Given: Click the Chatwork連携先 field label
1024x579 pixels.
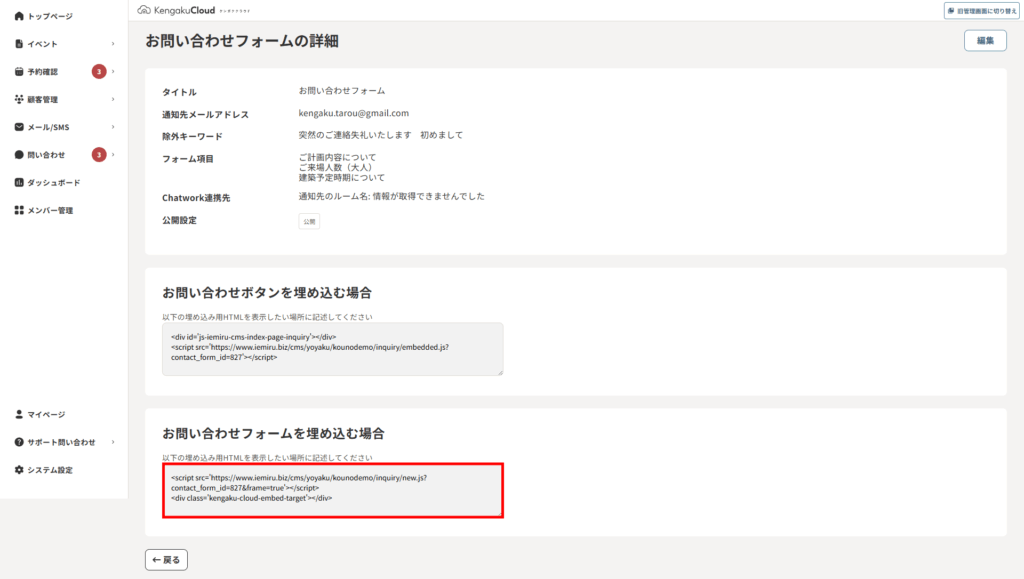Looking at the screenshot, I should [x=196, y=198].
